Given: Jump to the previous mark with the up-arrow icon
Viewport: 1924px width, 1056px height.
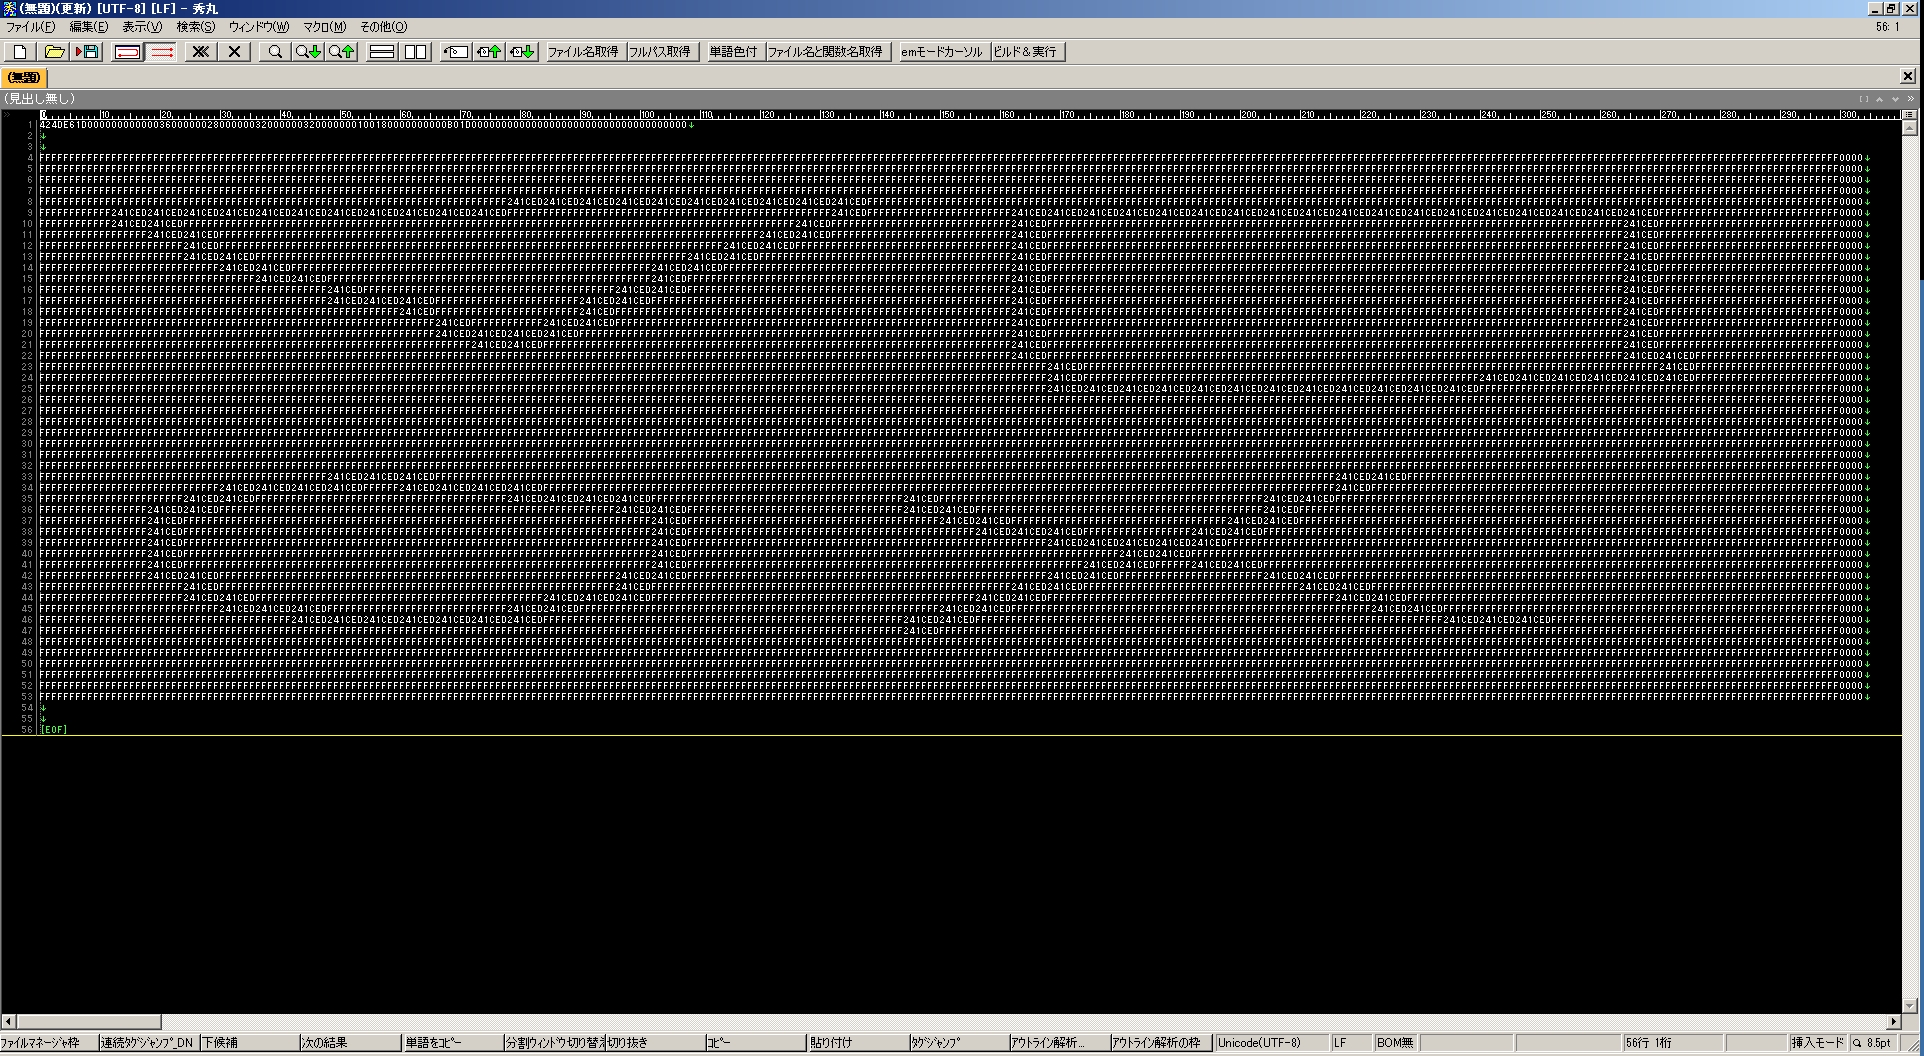Looking at the screenshot, I should (489, 52).
